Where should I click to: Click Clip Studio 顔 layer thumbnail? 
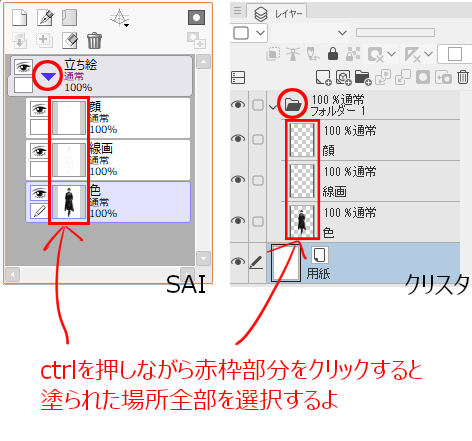[x=302, y=140]
